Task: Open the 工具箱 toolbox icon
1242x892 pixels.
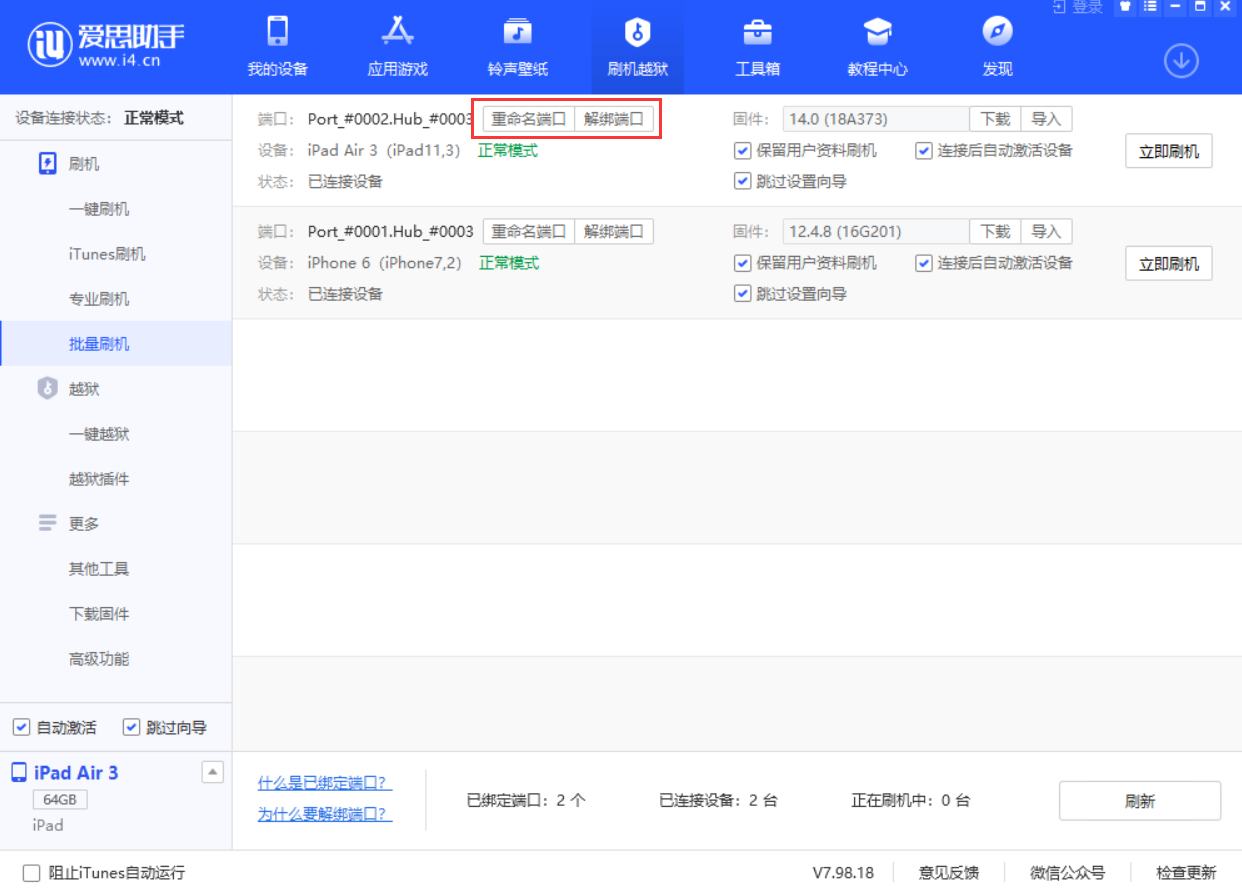Action: coord(757,33)
